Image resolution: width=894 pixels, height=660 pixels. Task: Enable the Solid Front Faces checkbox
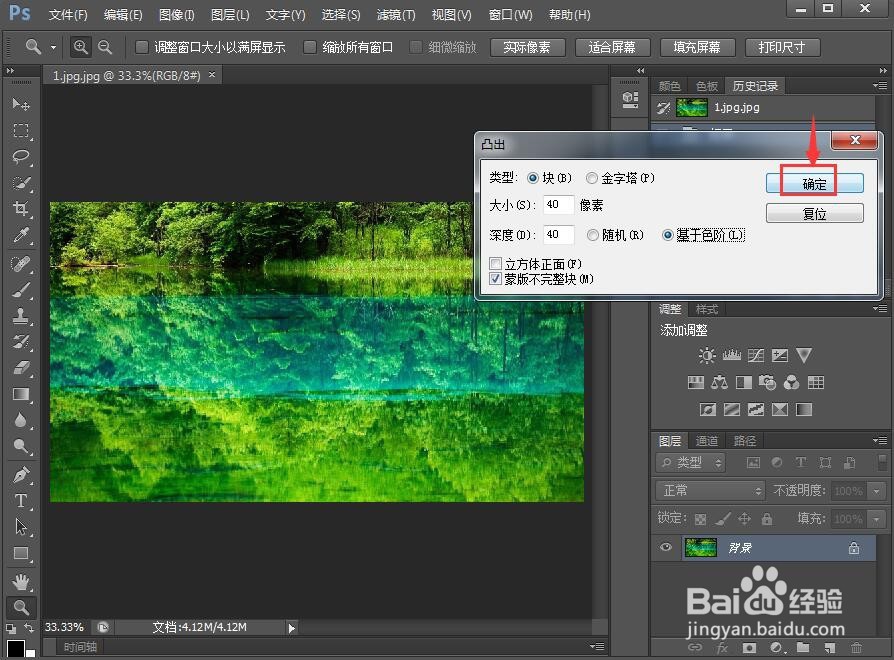click(495, 264)
